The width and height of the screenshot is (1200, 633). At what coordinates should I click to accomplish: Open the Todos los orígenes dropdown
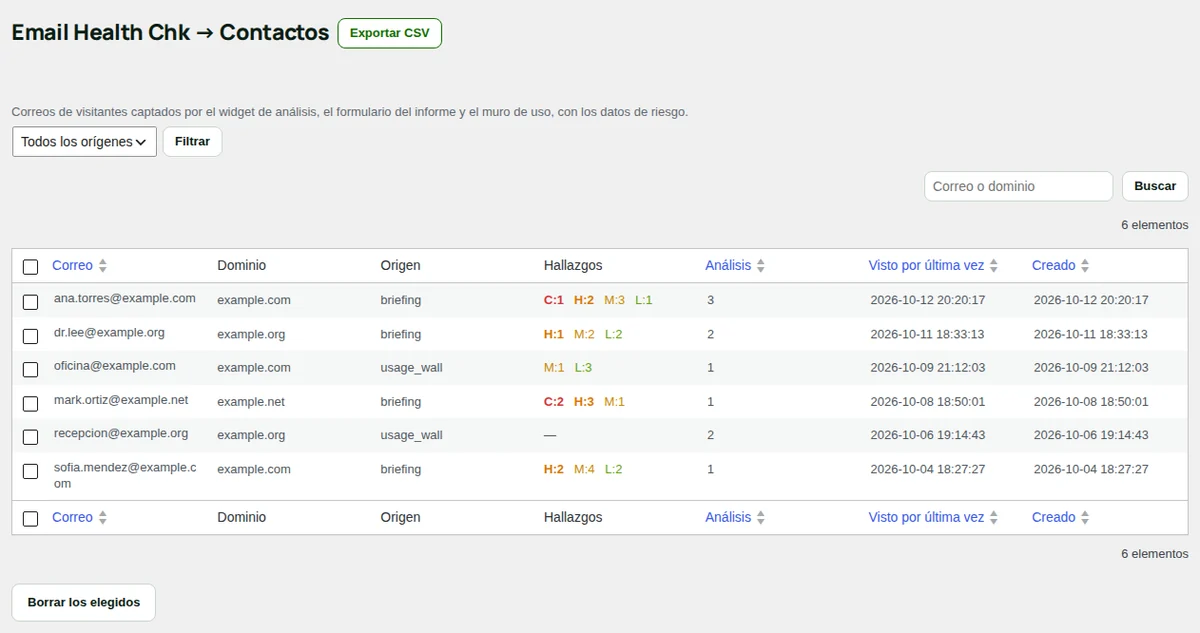[84, 142]
